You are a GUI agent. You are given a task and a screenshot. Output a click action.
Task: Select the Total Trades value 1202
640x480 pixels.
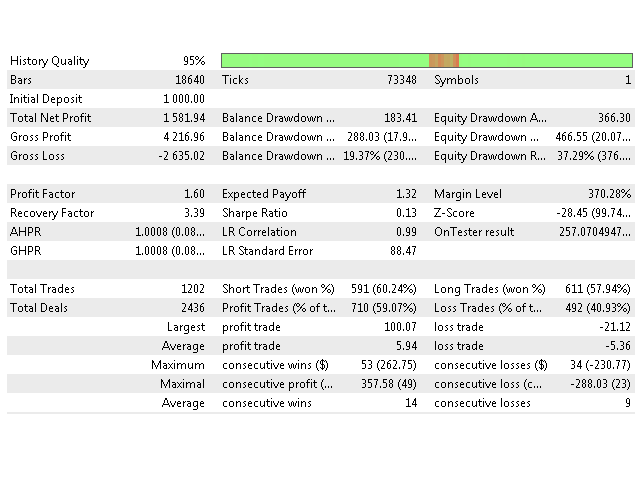193,289
